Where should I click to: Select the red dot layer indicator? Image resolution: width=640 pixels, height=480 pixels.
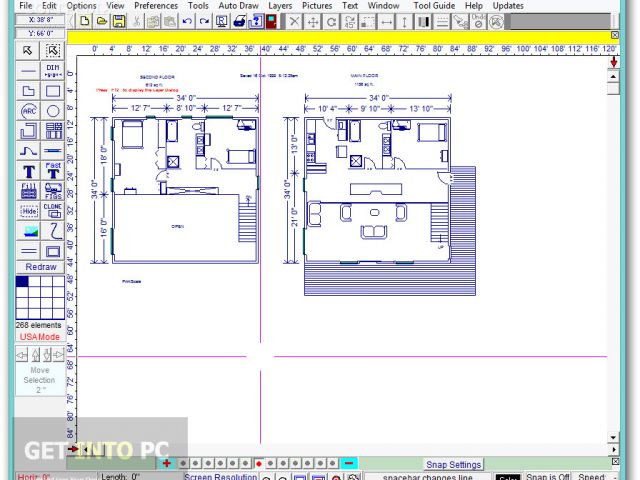259,463
